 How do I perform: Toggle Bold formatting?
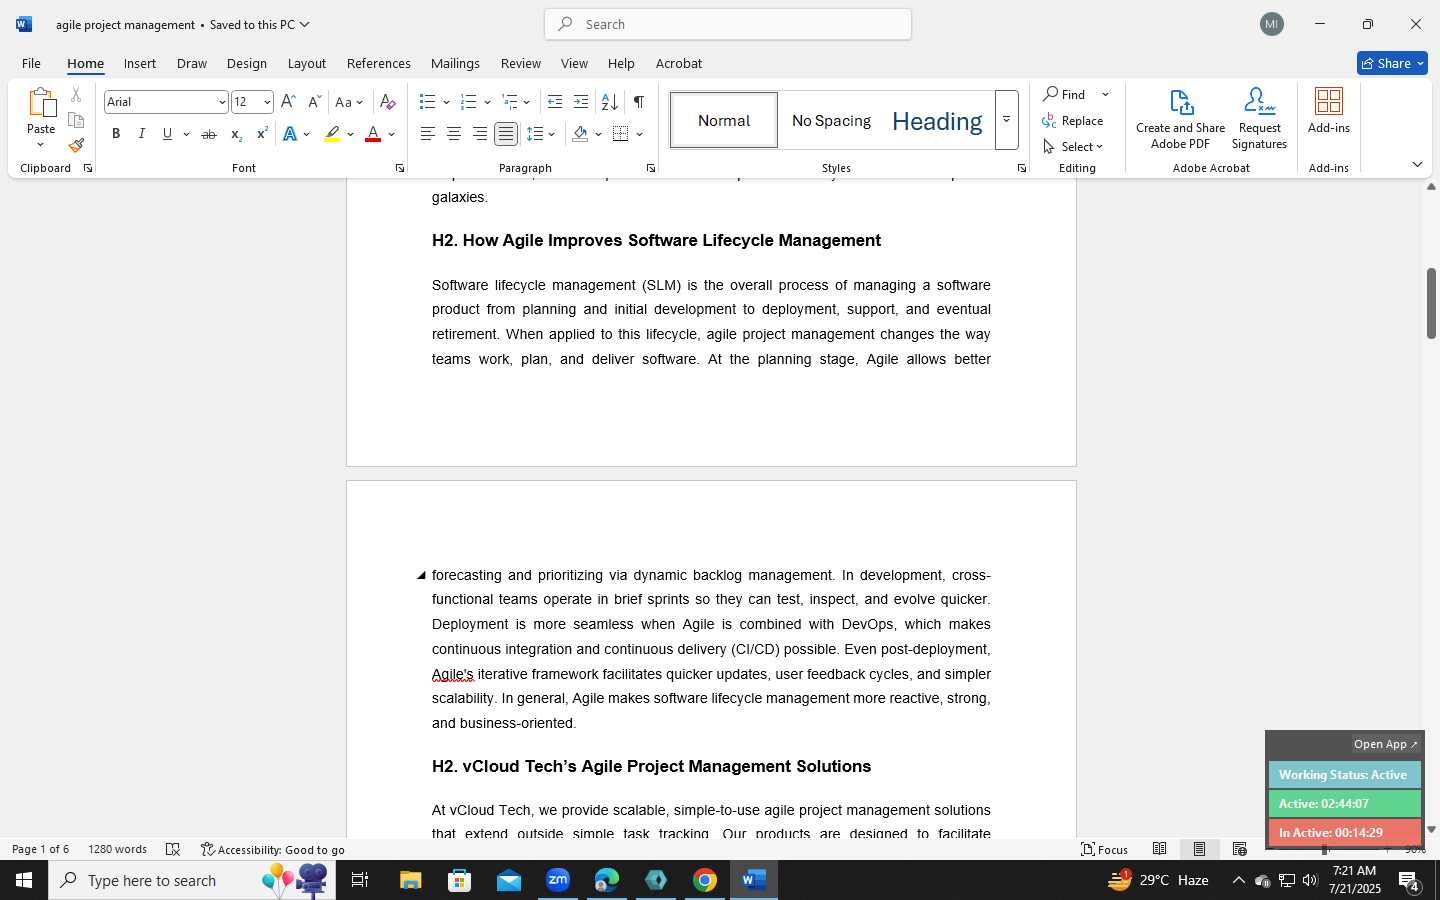click(116, 134)
